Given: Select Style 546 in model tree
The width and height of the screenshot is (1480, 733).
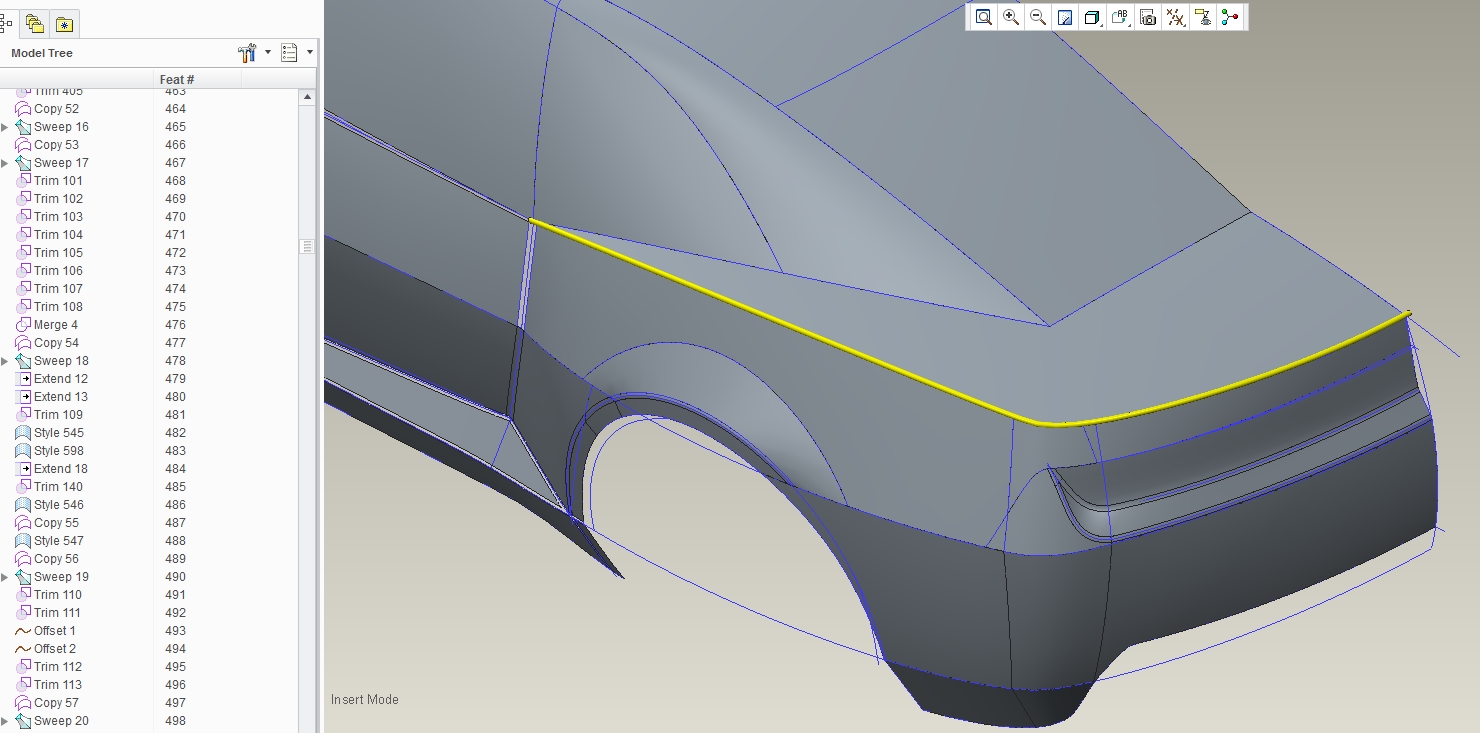Looking at the screenshot, I should tap(59, 505).
